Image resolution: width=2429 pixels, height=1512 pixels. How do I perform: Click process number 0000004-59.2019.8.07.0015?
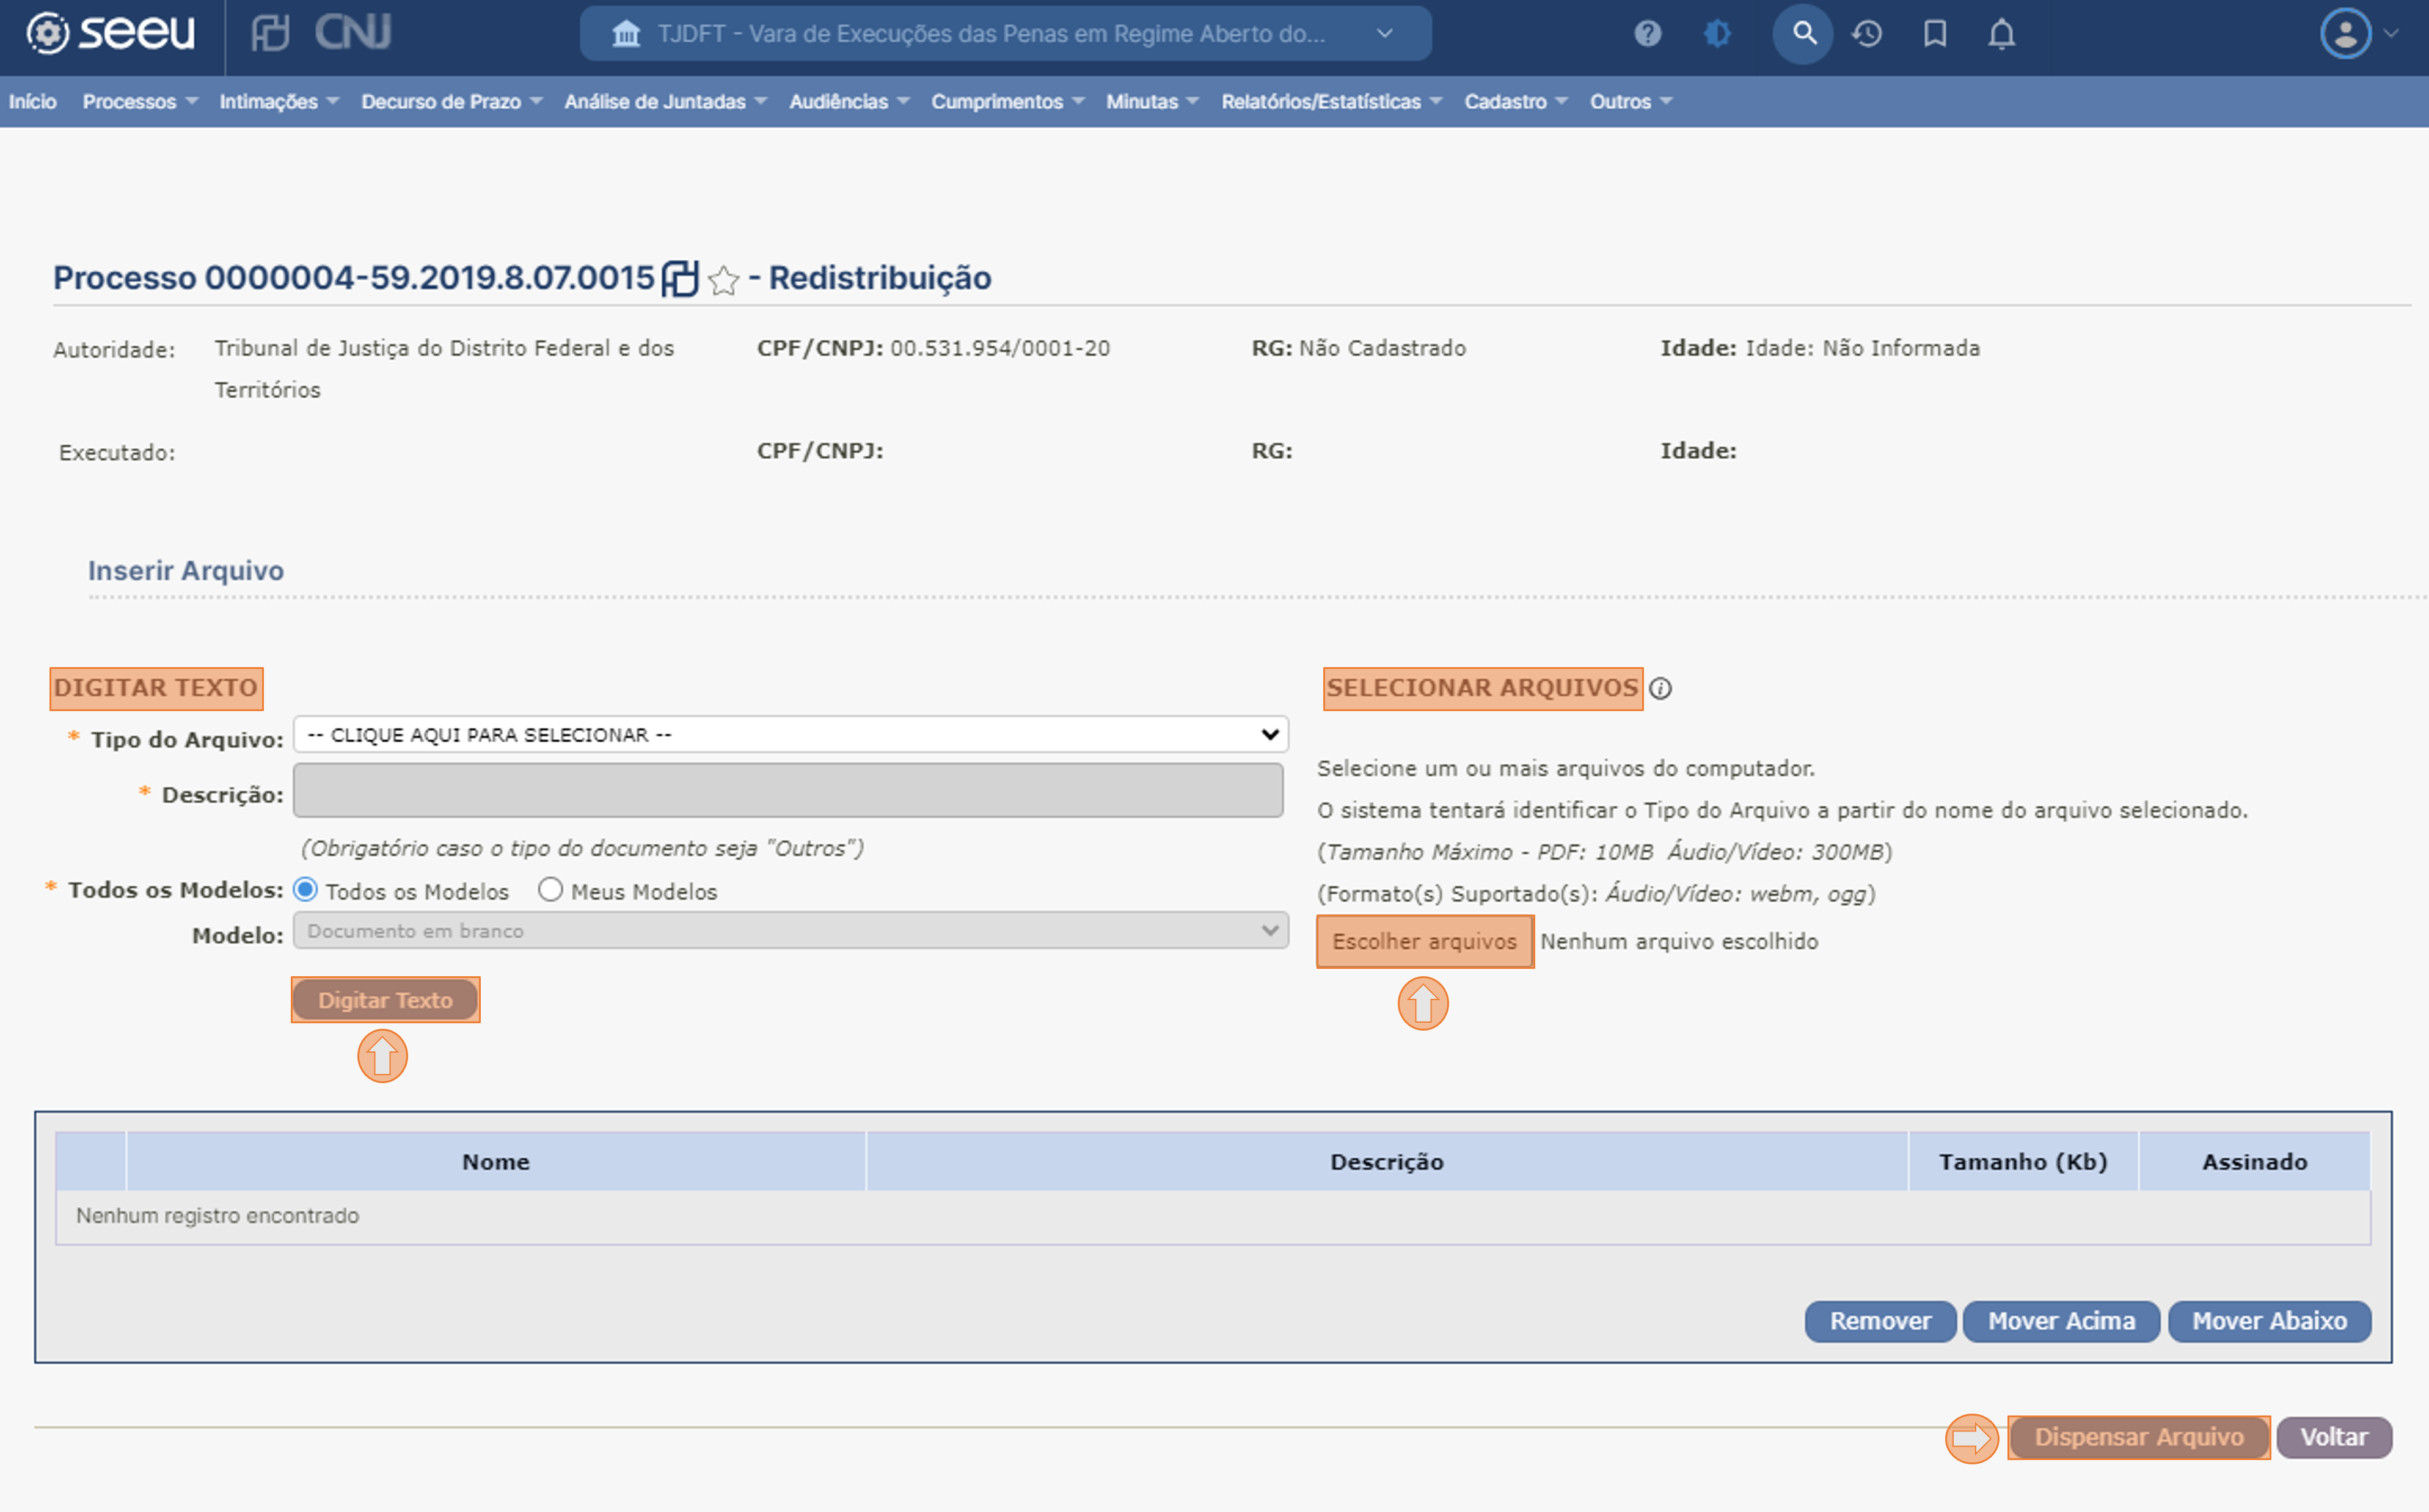[x=429, y=278]
